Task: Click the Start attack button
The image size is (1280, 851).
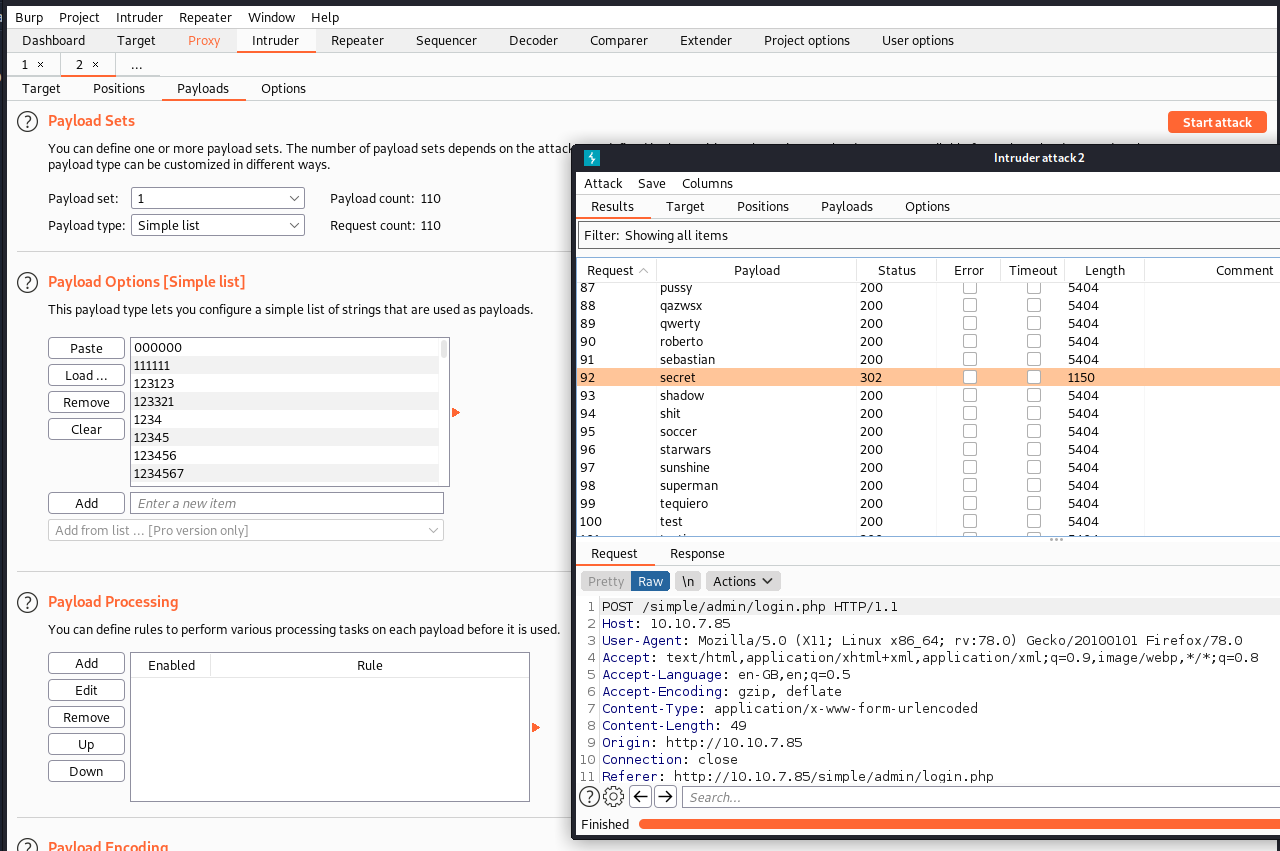Action: (1217, 122)
